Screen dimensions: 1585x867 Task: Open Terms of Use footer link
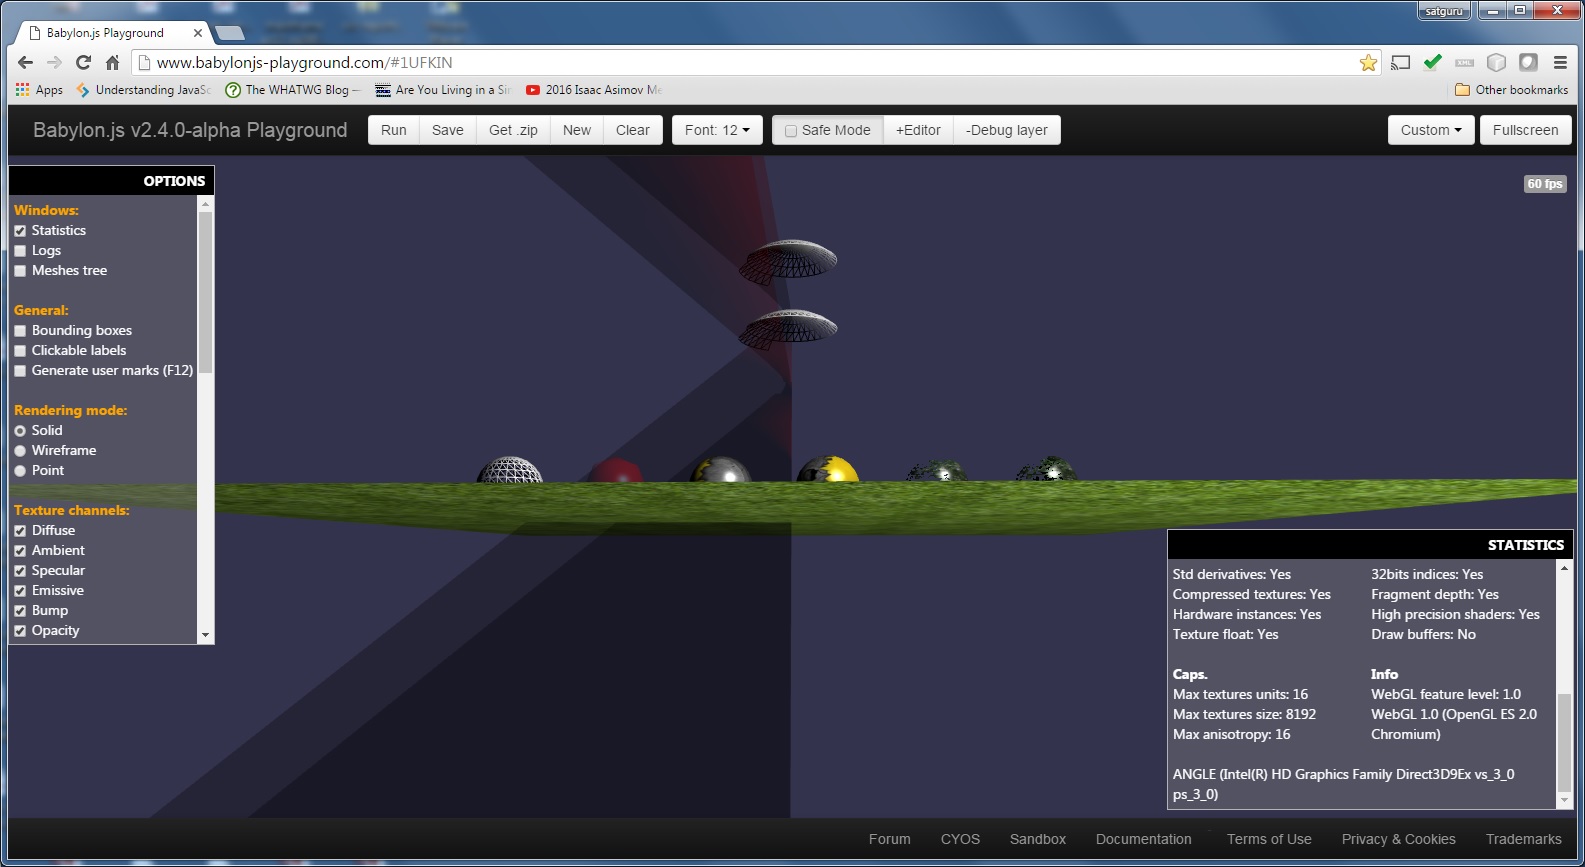pyautogui.click(x=1269, y=839)
